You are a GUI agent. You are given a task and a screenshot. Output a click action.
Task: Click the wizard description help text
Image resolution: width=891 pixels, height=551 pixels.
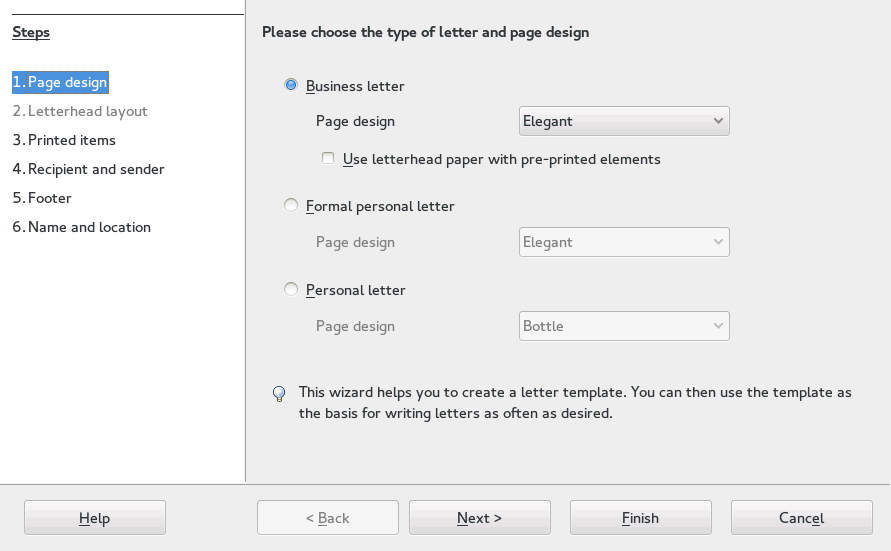pos(575,402)
